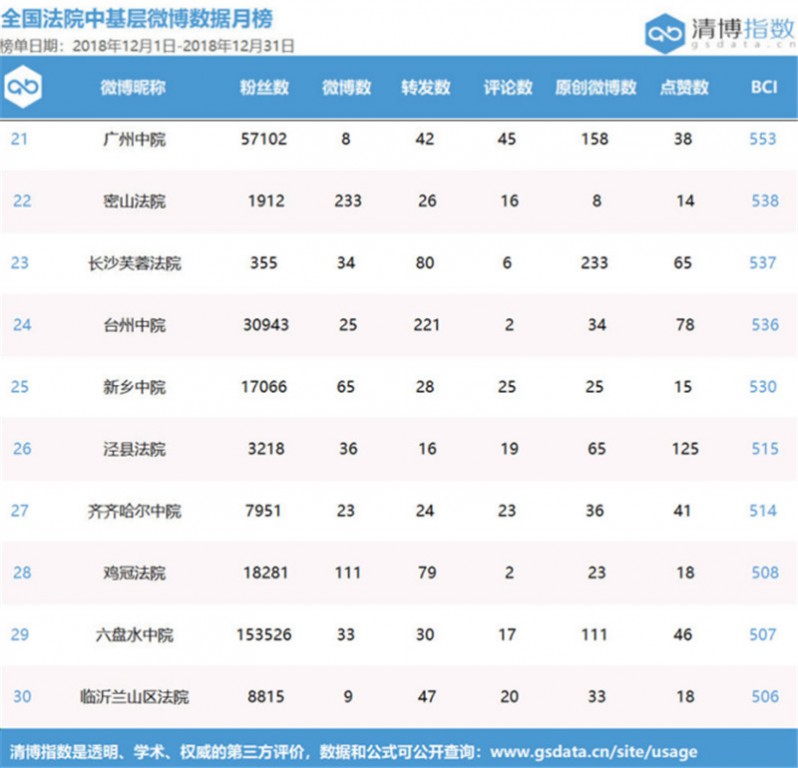
Task: Select the 泾县法院 account name
Action: pos(134,449)
